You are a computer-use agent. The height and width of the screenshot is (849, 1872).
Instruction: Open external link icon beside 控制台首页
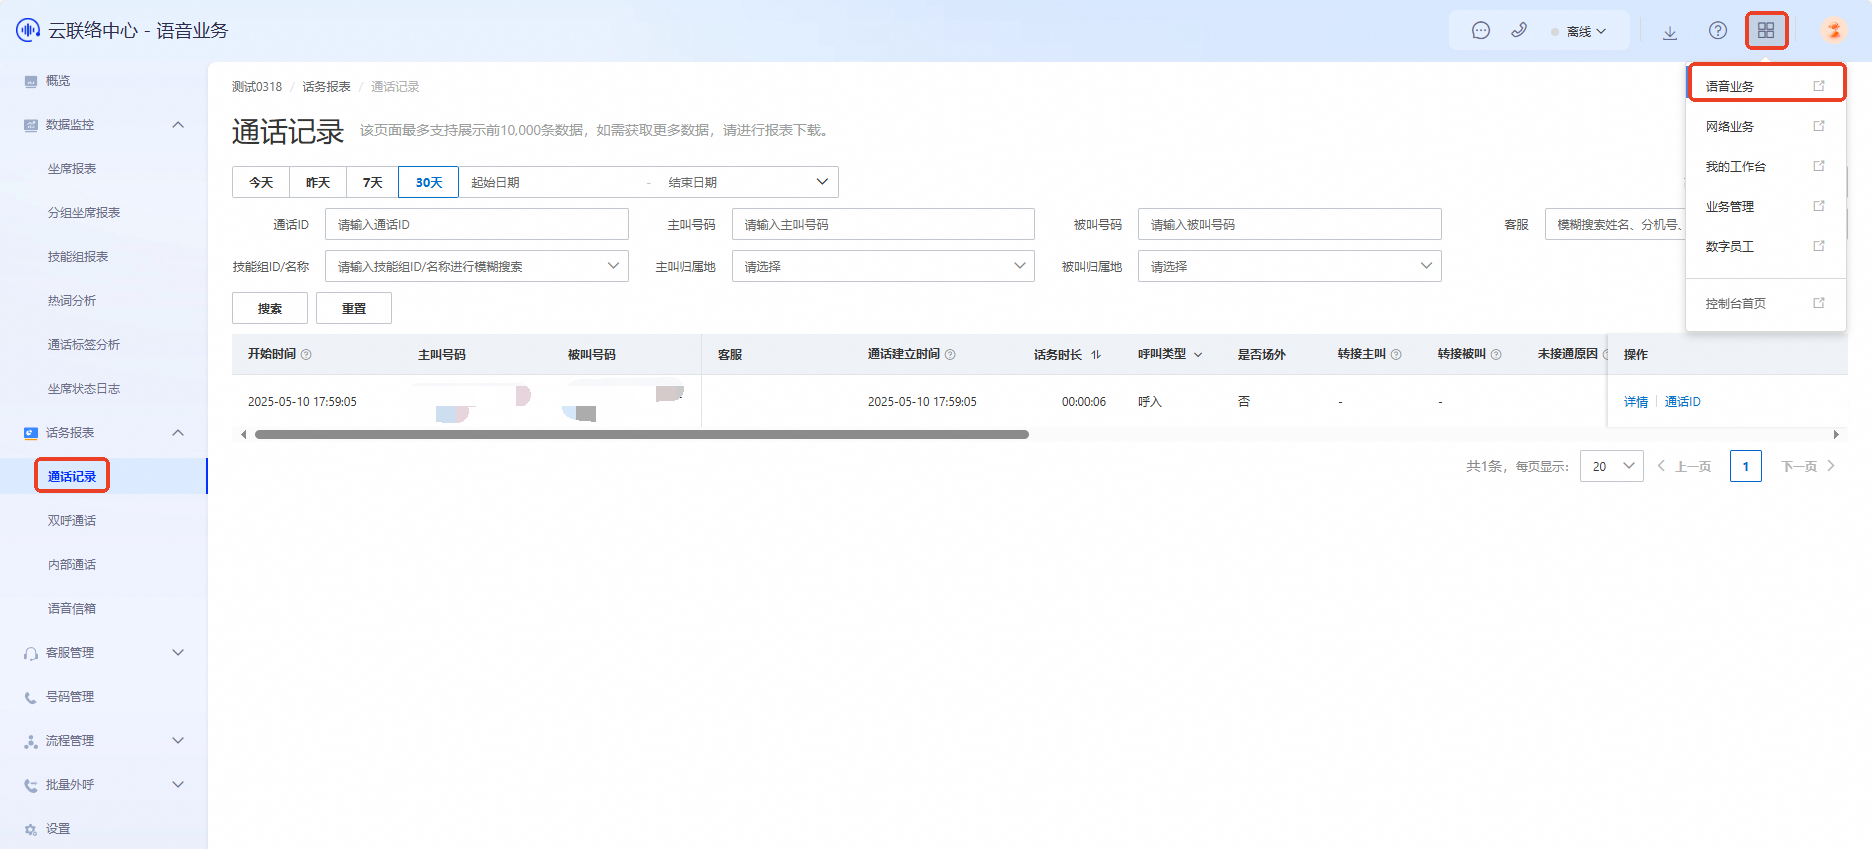tap(1819, 303)
